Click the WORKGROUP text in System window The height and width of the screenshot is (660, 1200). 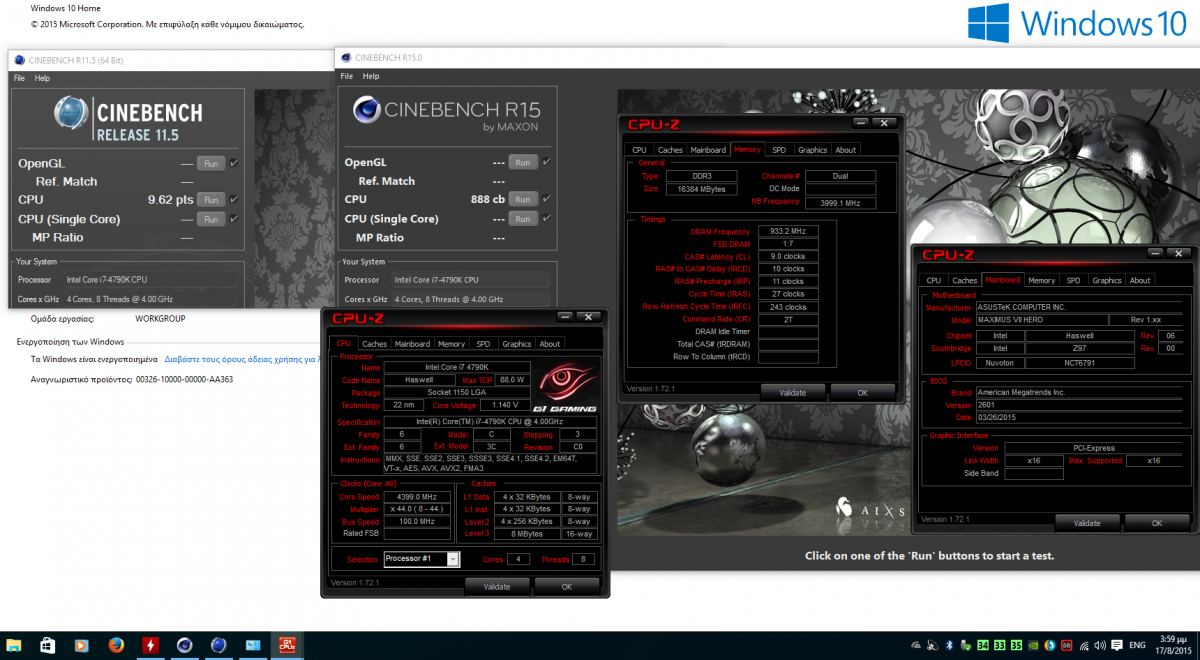[158, 319]
